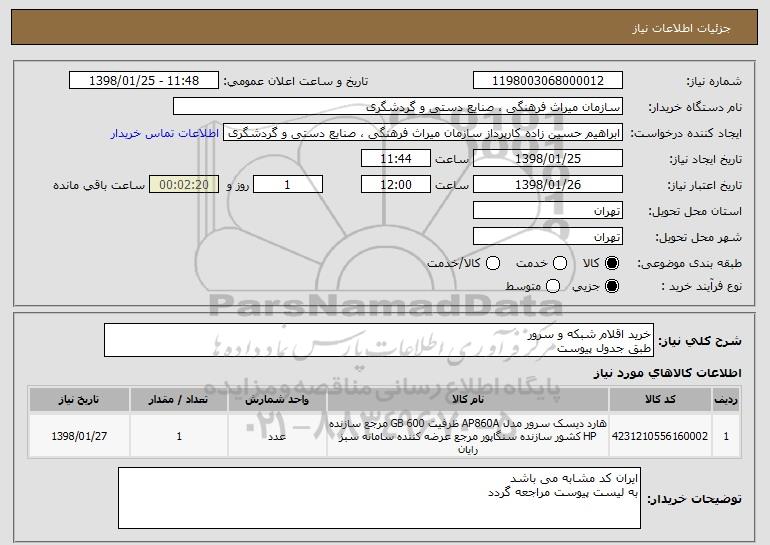The image size is (770, 545).
Task: Select the جزیی purchase type radio
Action: 612,286
